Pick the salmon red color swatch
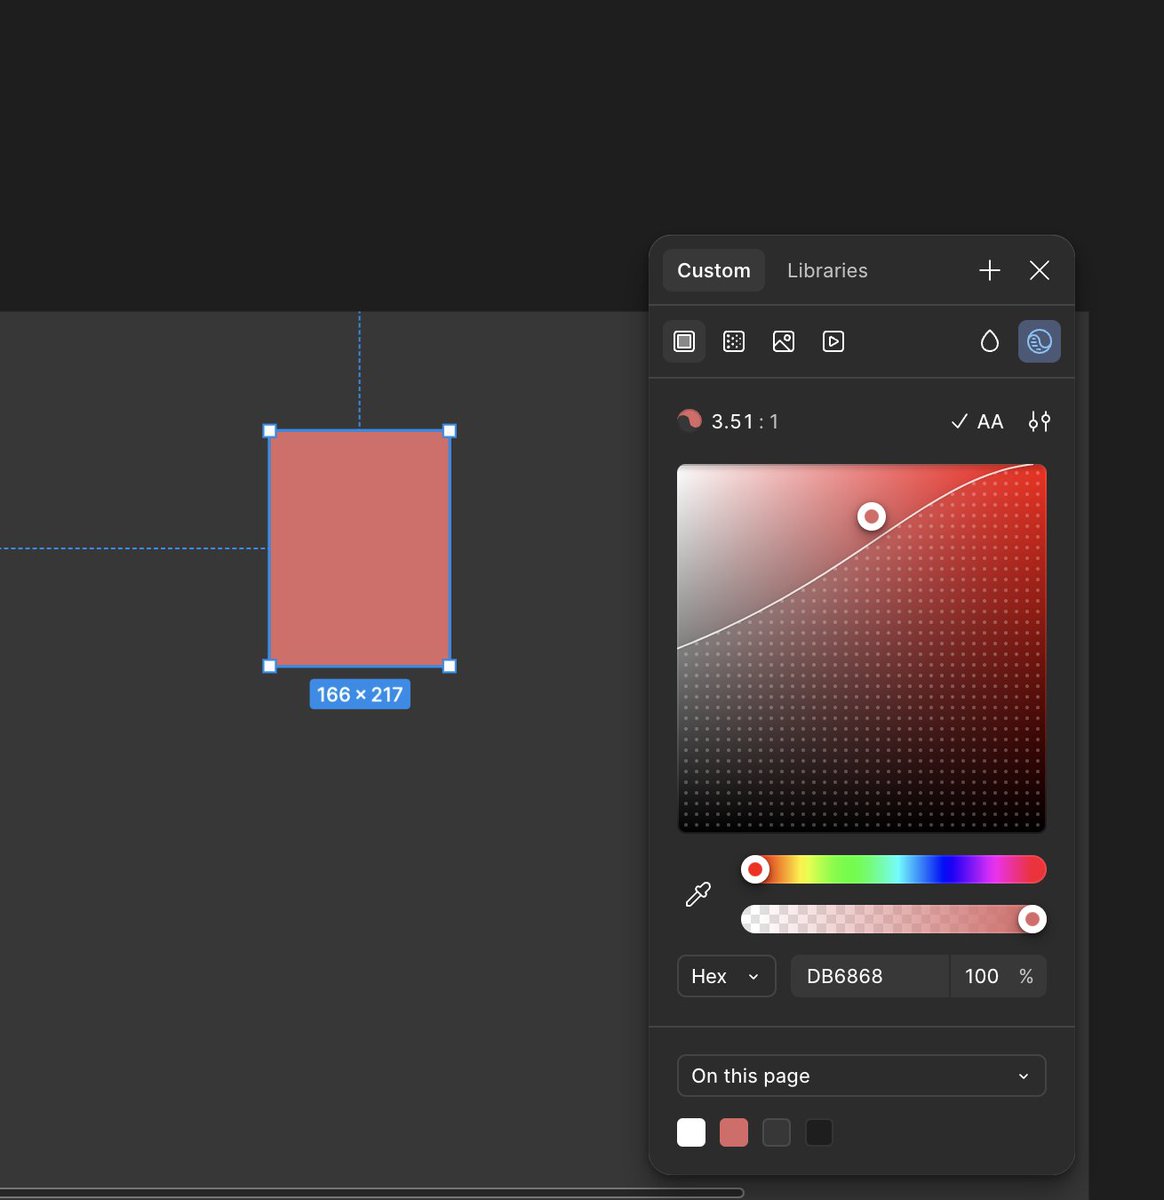 click(x=734, y=1132)
